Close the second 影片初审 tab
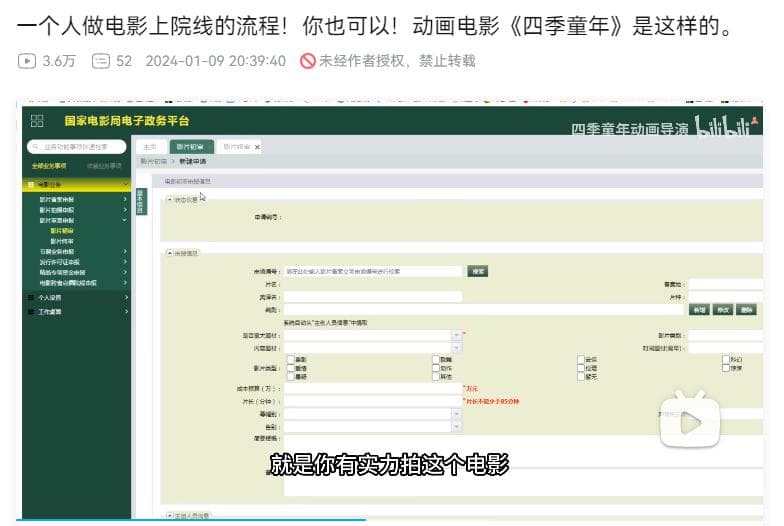The width and height of the screenshot is (784, 526). [257, 147]
